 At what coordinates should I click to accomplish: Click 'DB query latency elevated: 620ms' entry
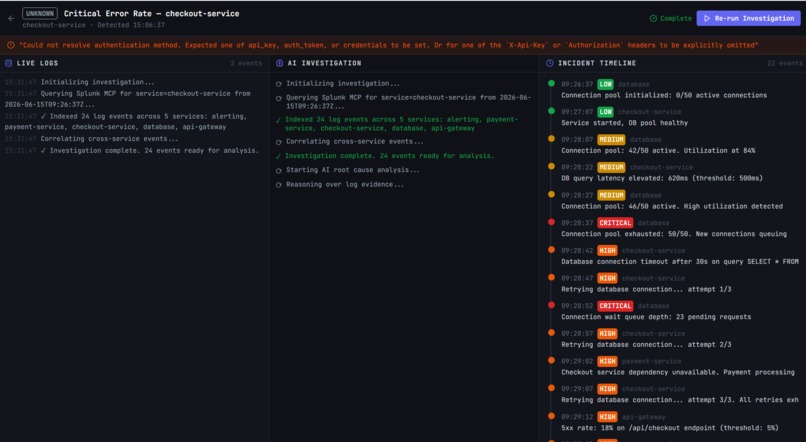pos(662,179)
